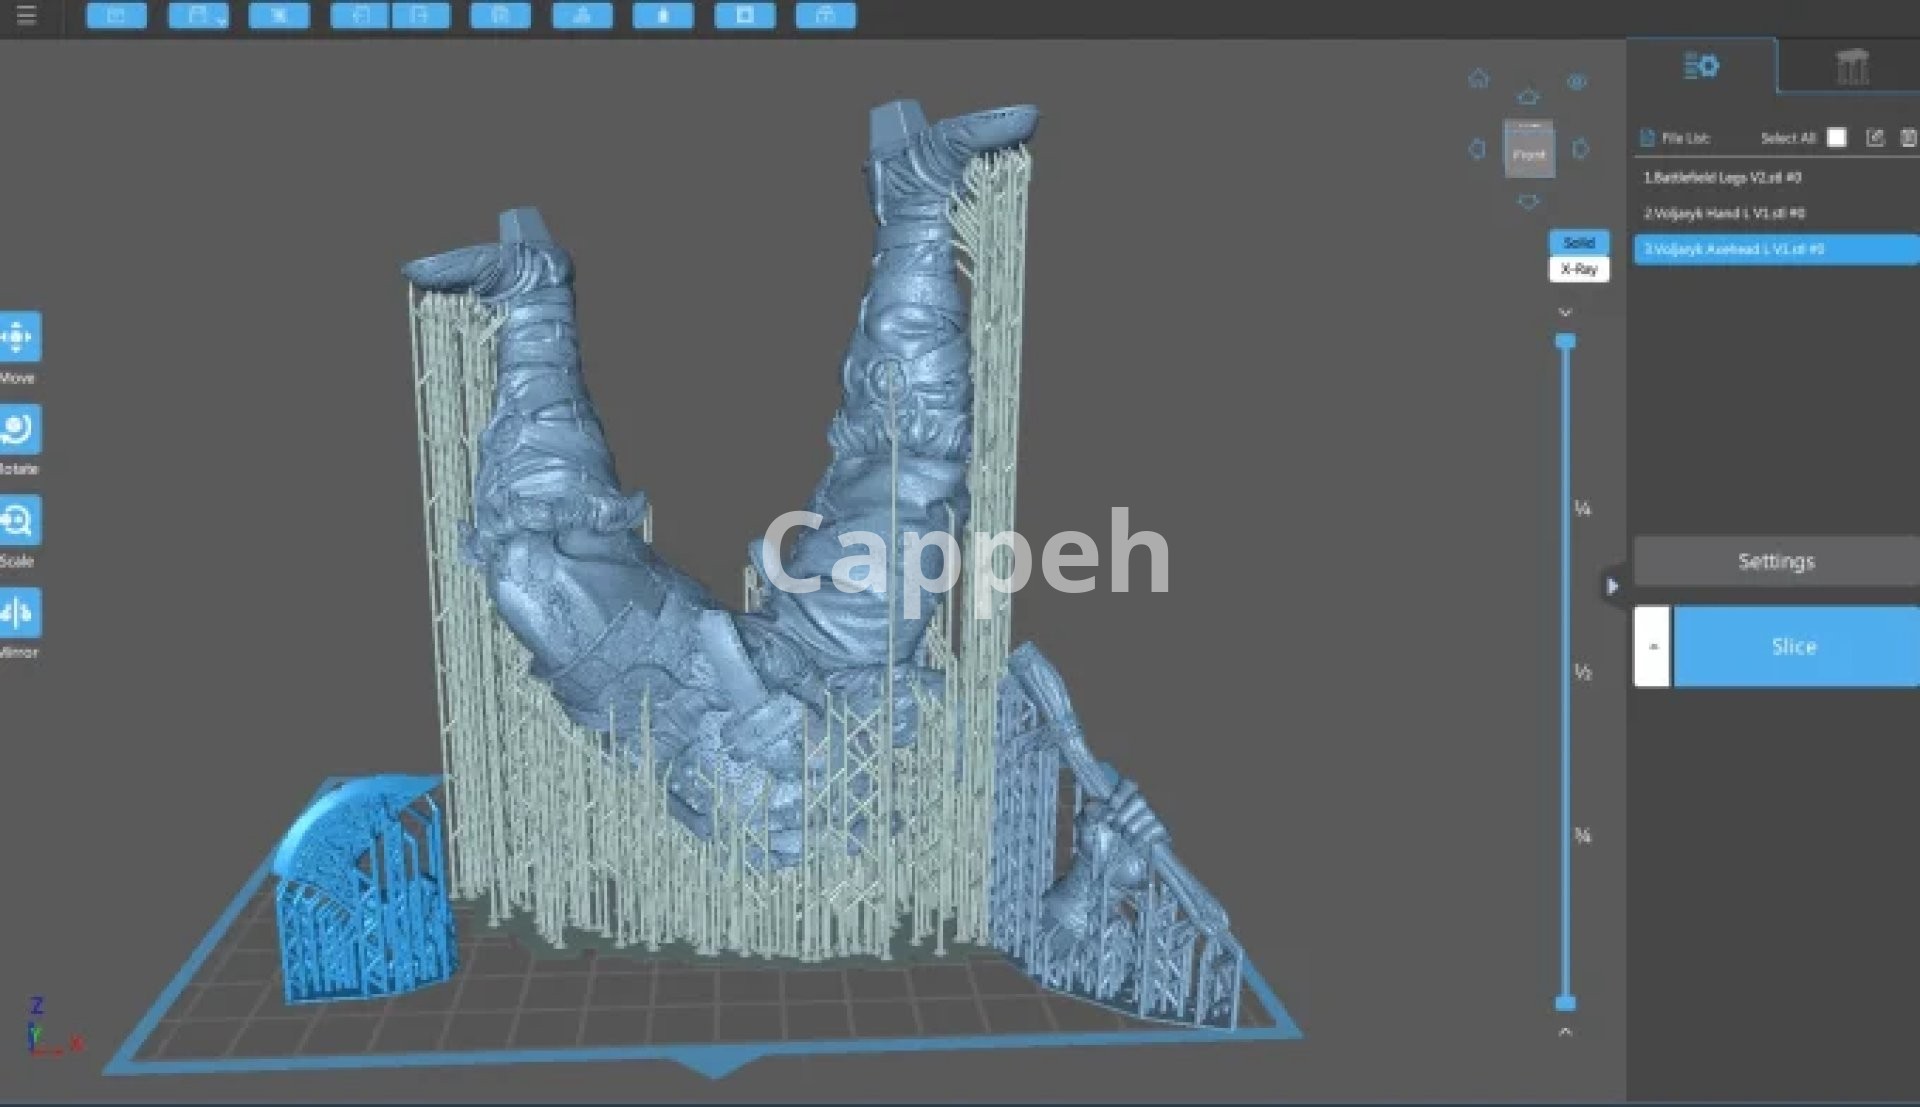The image size is (1920, 1107).
Task: Click the Front face of view cube
Action: pyautogui.click(x=1529, y=153)
